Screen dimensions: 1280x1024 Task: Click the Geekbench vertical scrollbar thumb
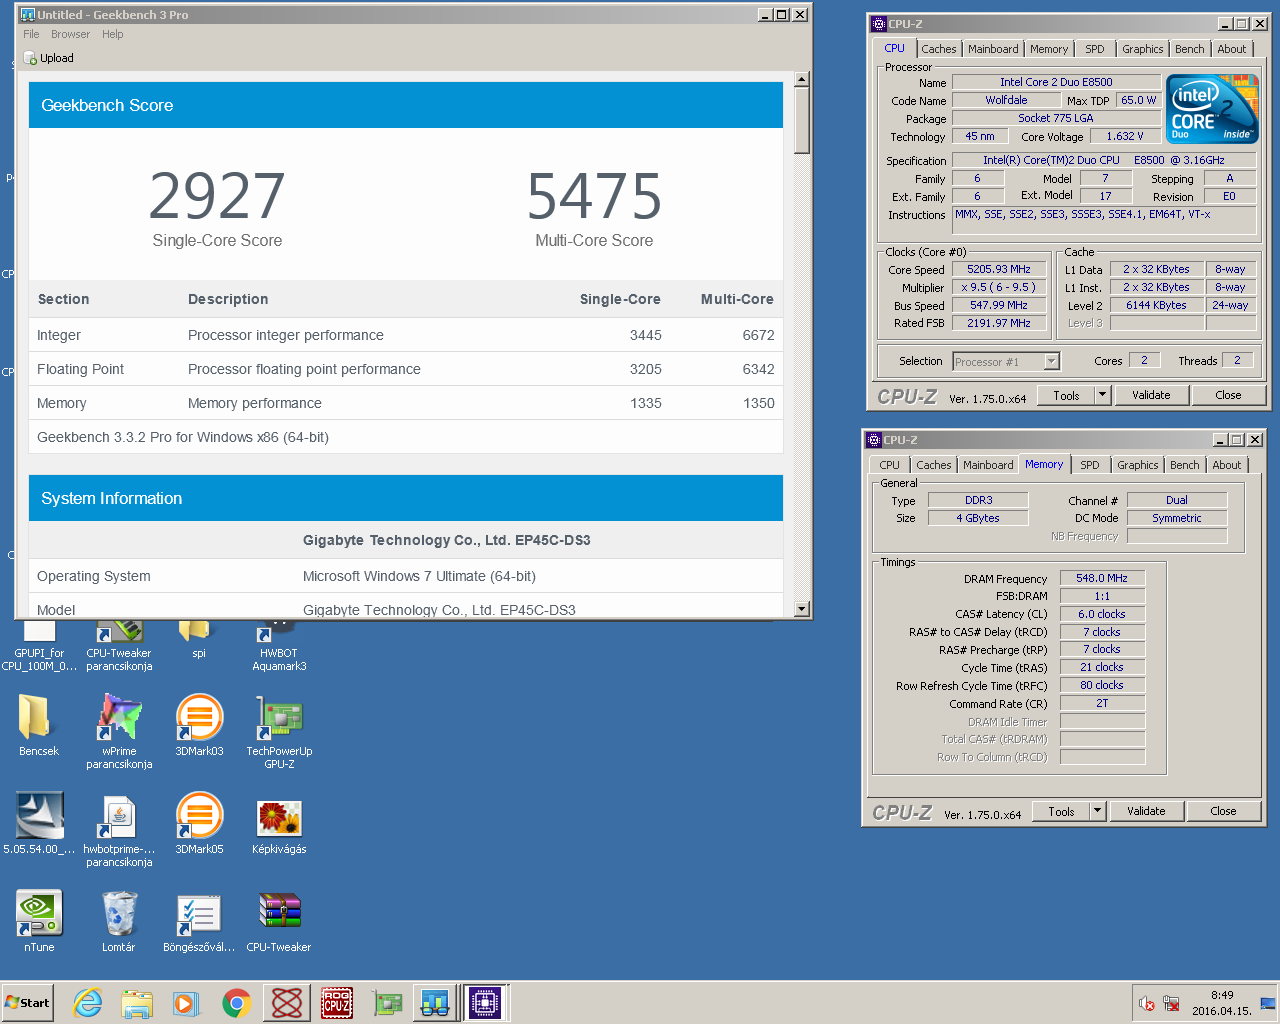(801, 121)
